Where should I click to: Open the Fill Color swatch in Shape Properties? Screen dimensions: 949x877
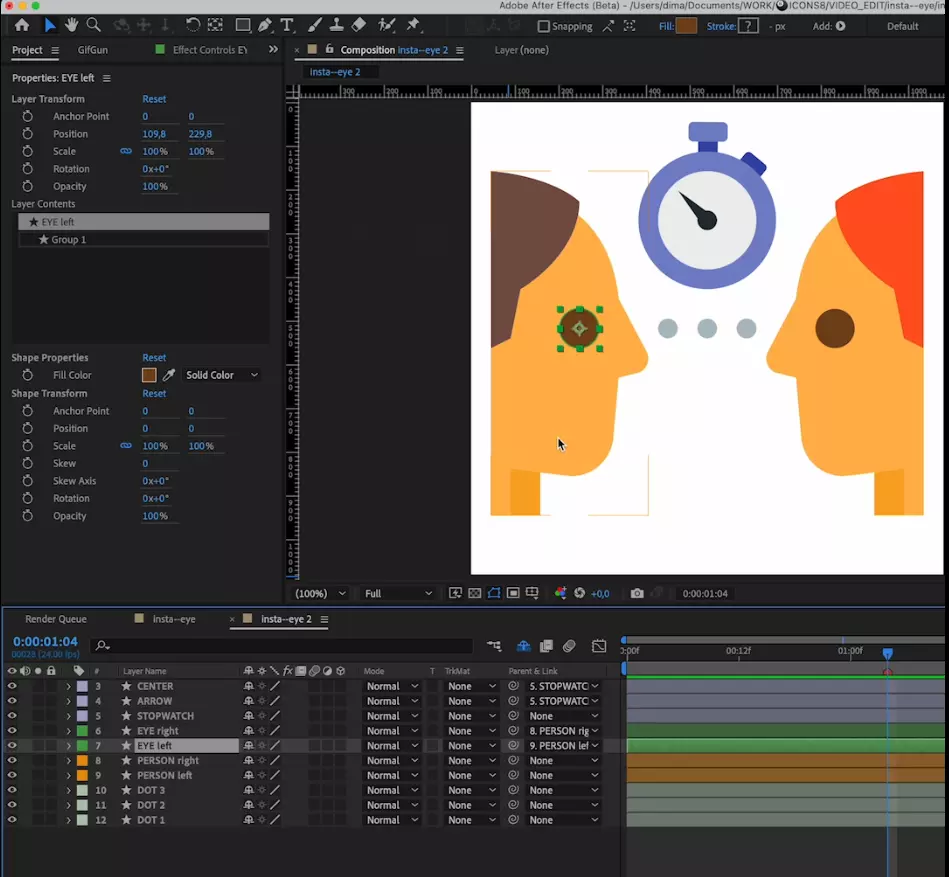pyautogui.click(x=149, y=375)
